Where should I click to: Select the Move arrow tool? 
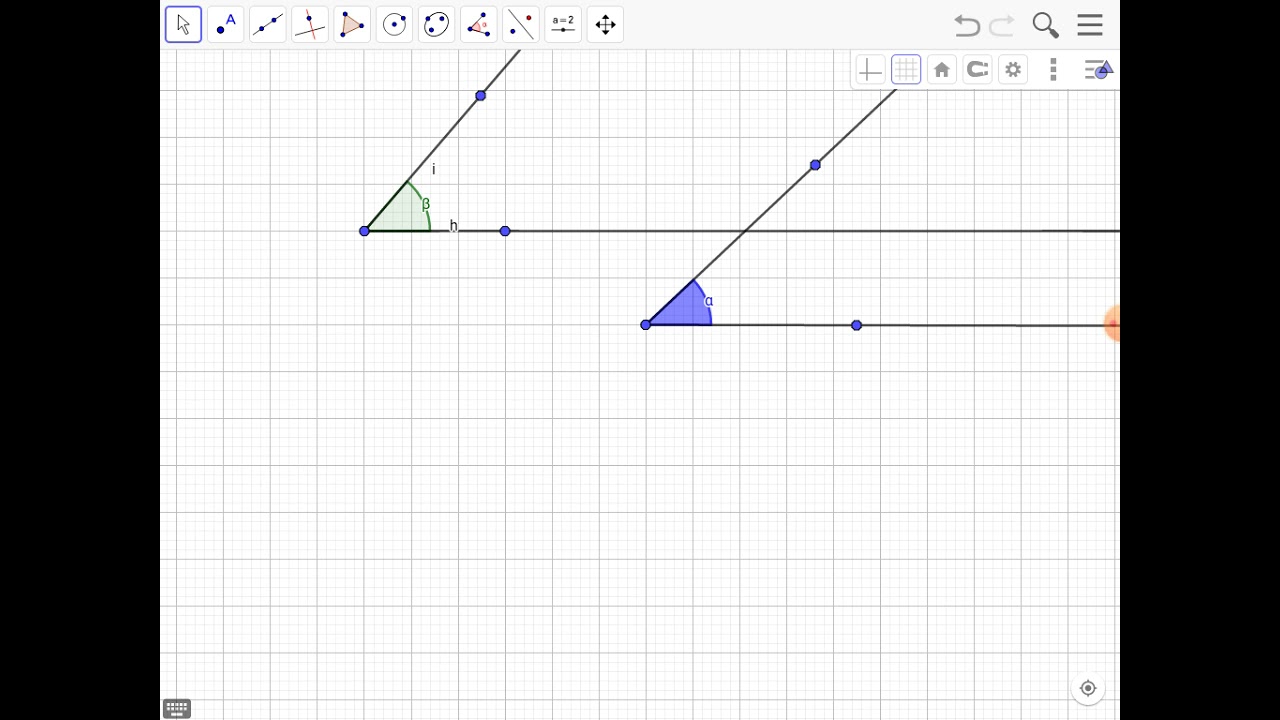pyautogui.click(x=183, y=24)
